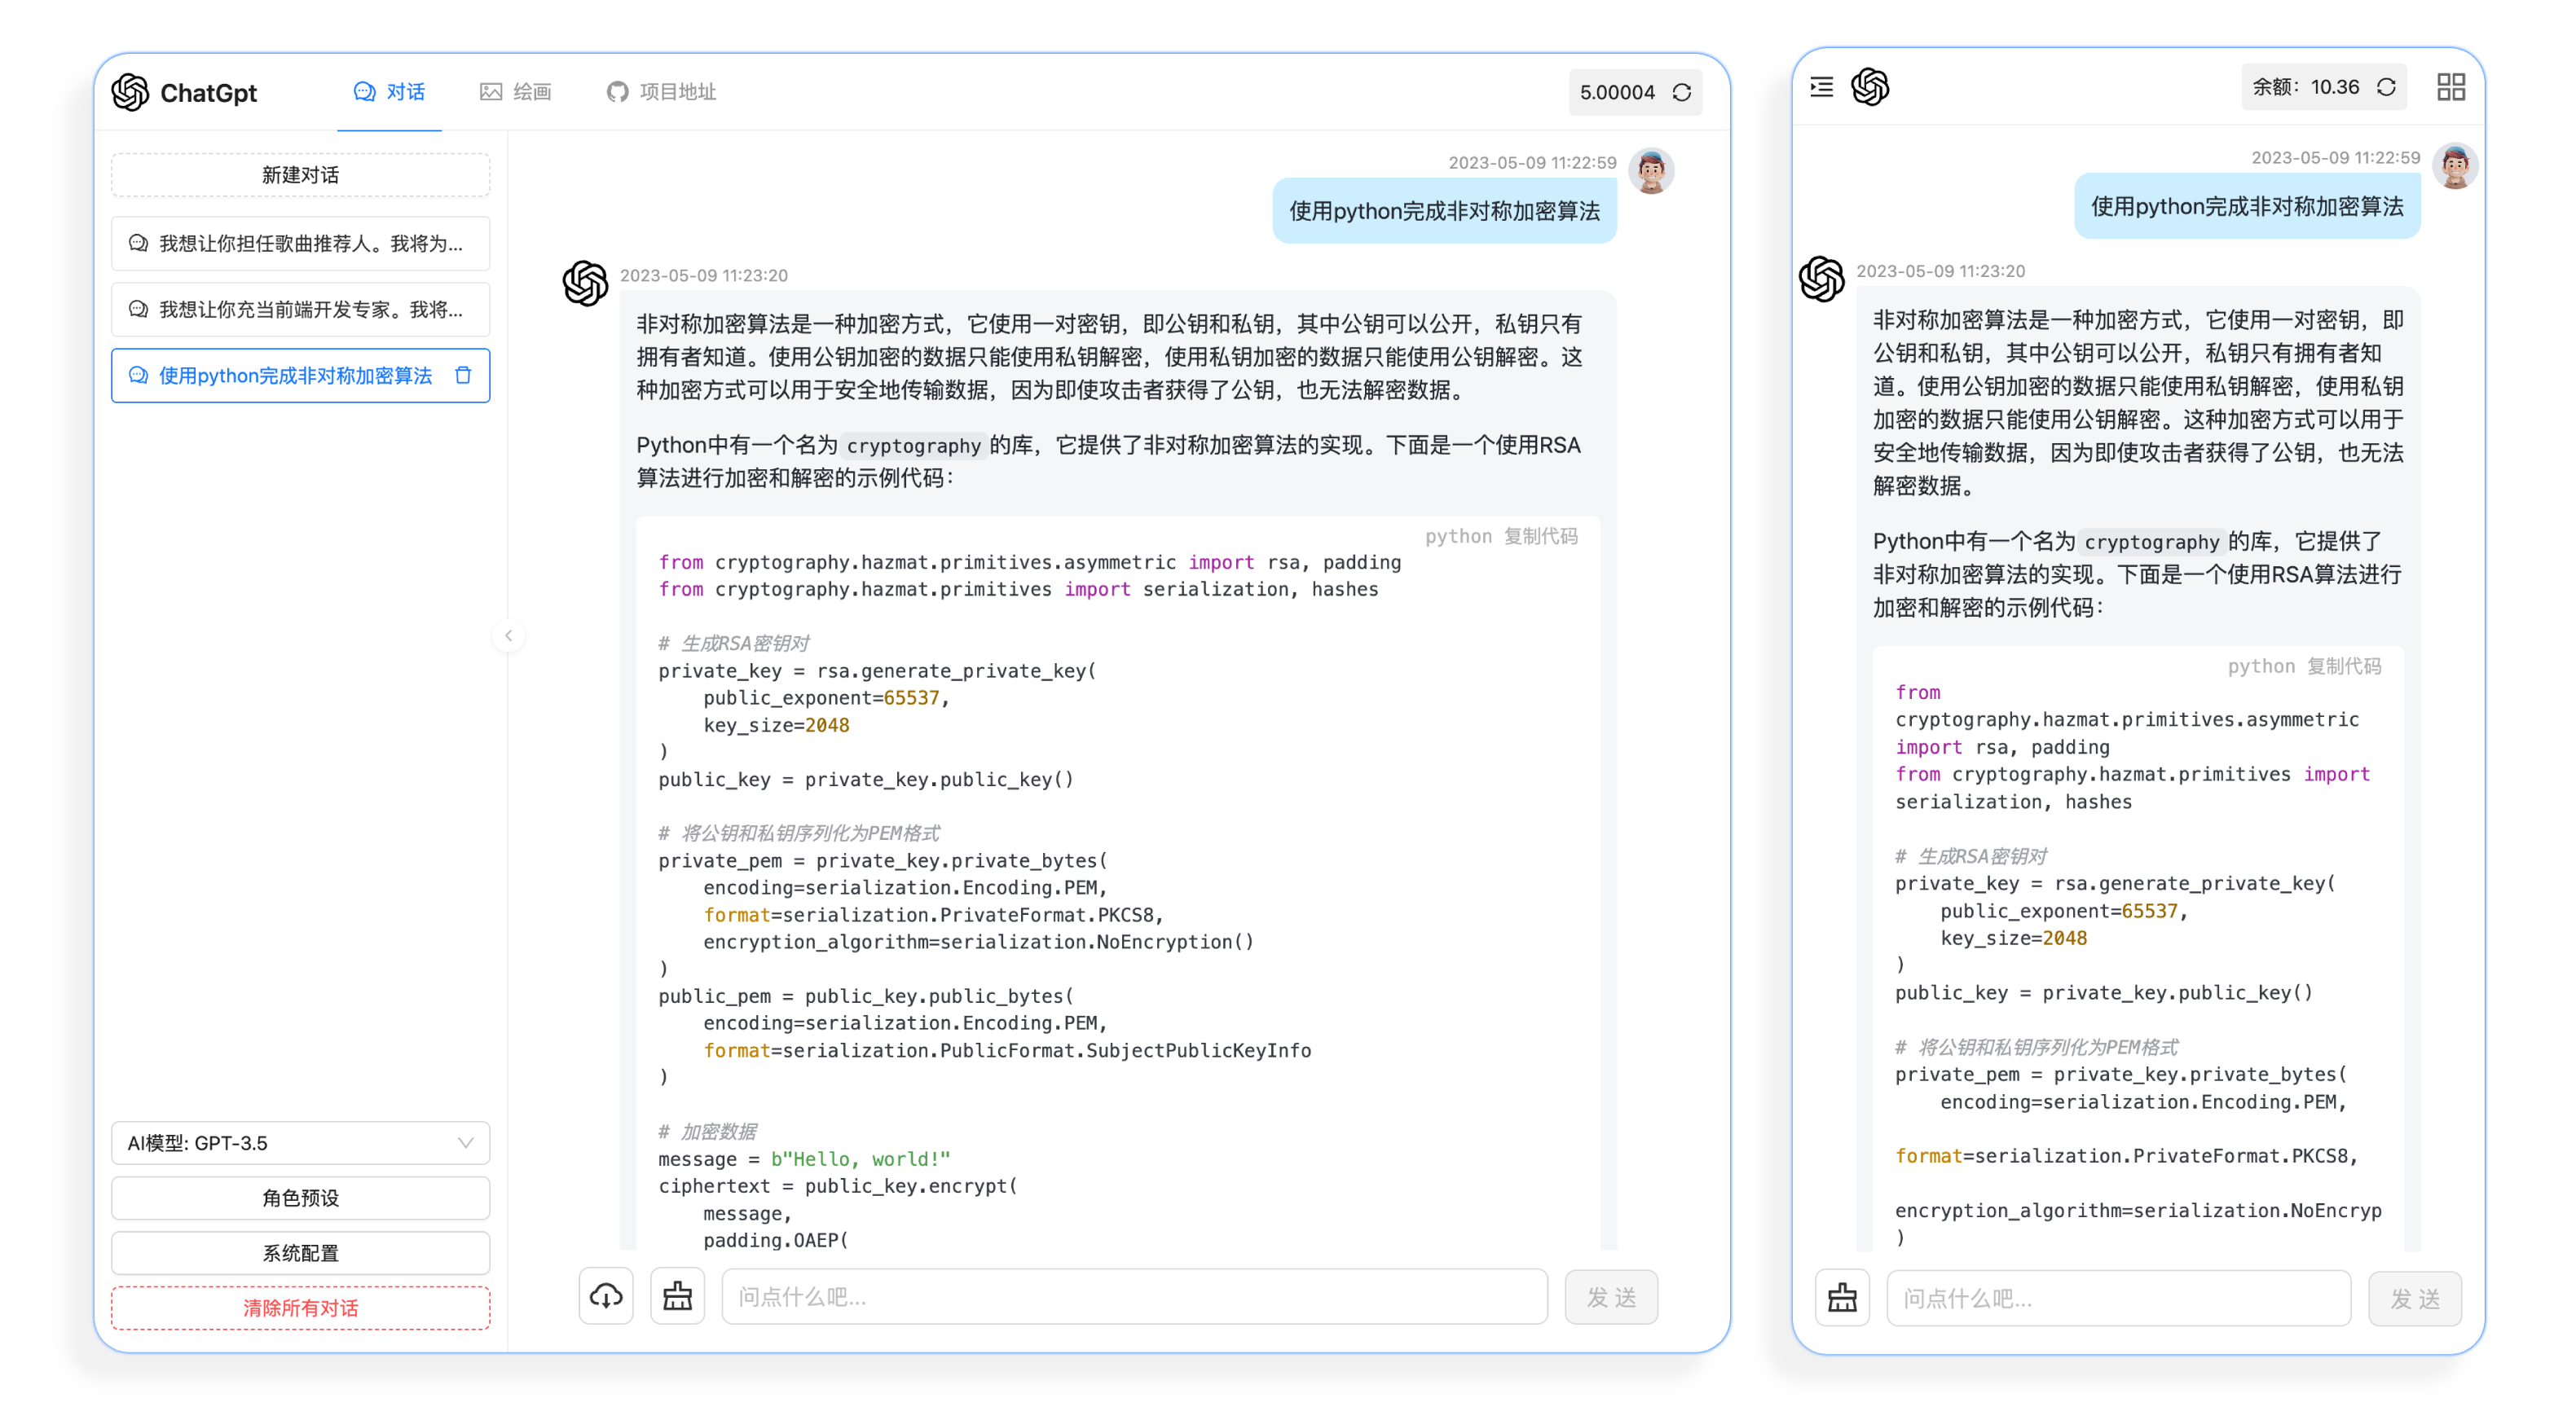Refresh the 余额 10.36 balance in mobile view
Screen dimensions: 2576x1420
[2386, 87]
